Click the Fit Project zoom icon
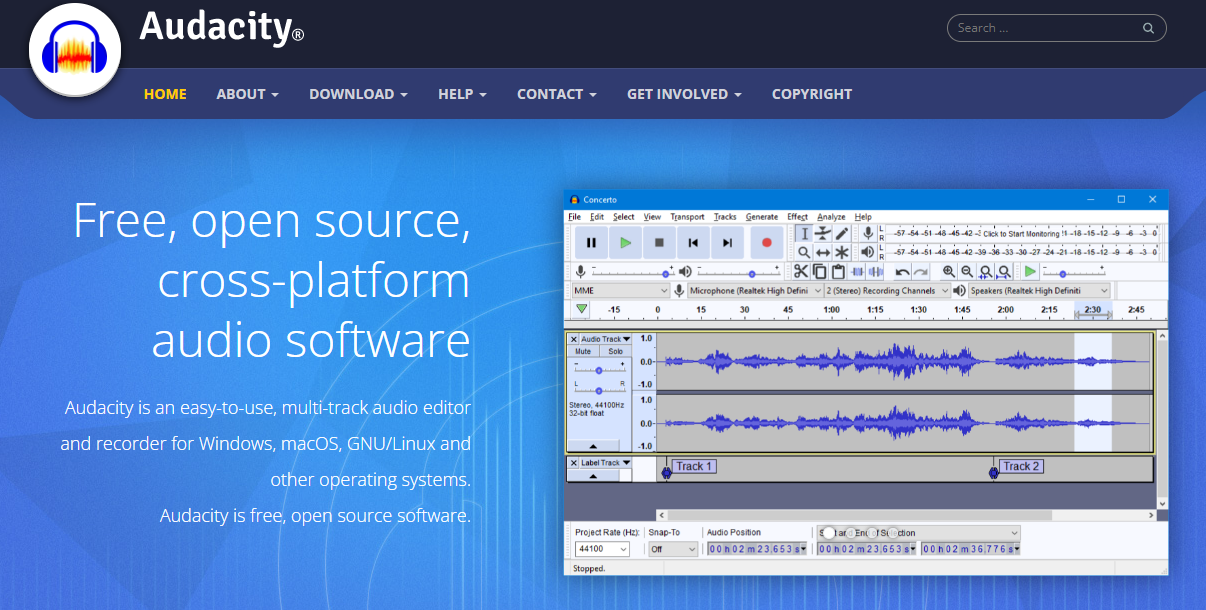This screenshot has height=610, width=1206. (x=1004, y=271)
